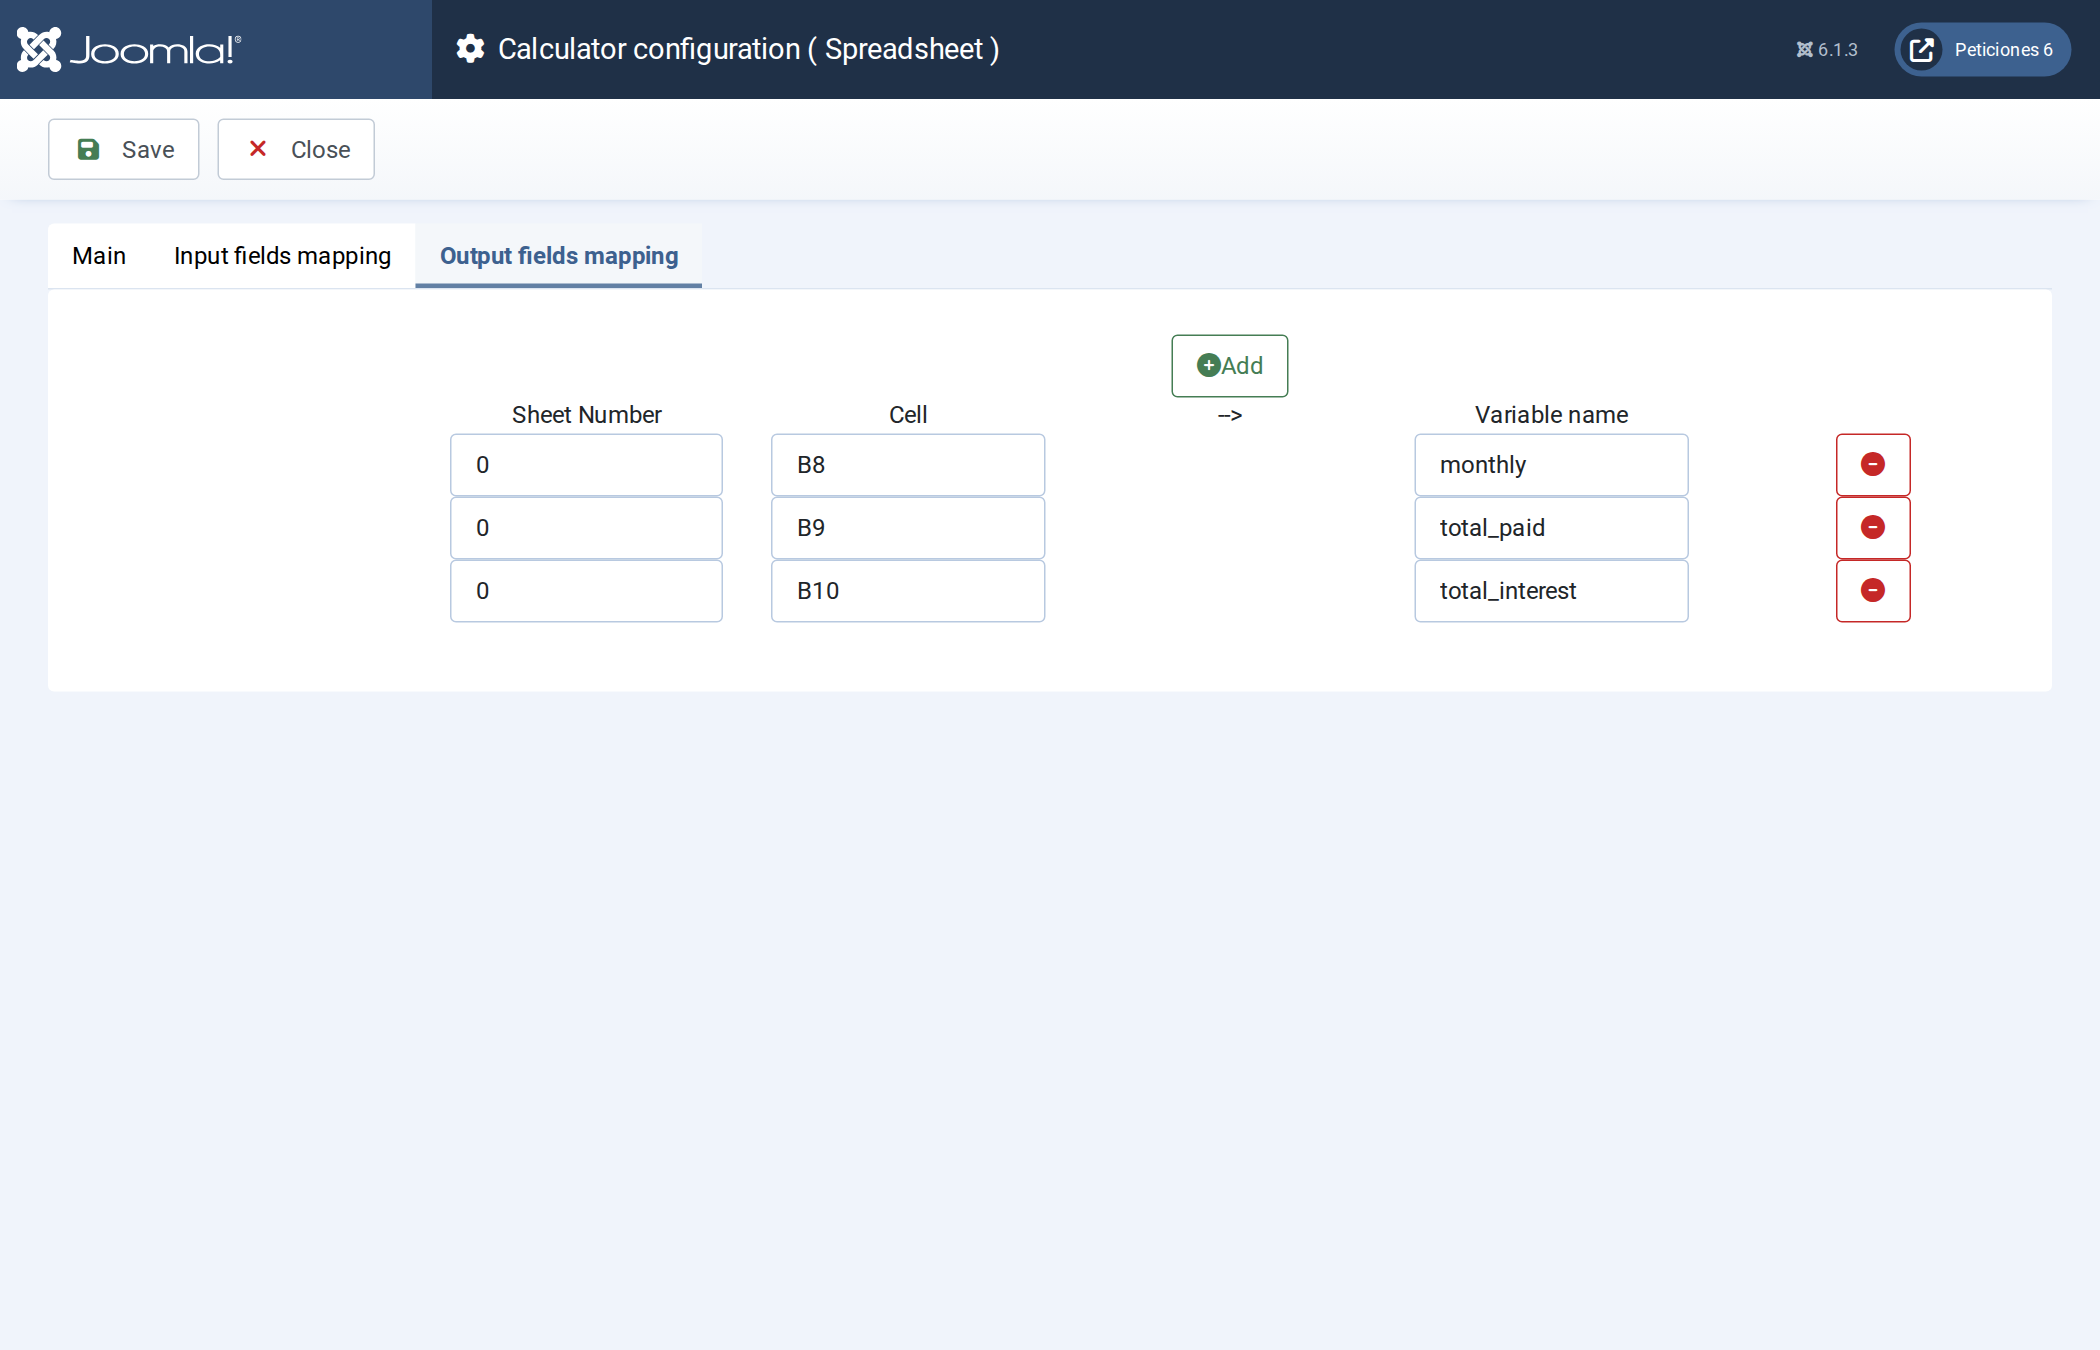Edit sheet number for the B9 row

tap(586, 528)
